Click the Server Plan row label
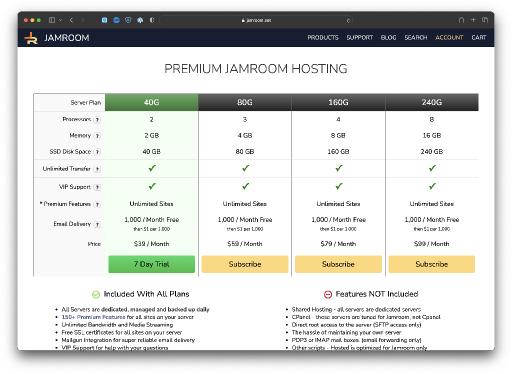Screen dimensions: 512x374 (x=86, y=102)
